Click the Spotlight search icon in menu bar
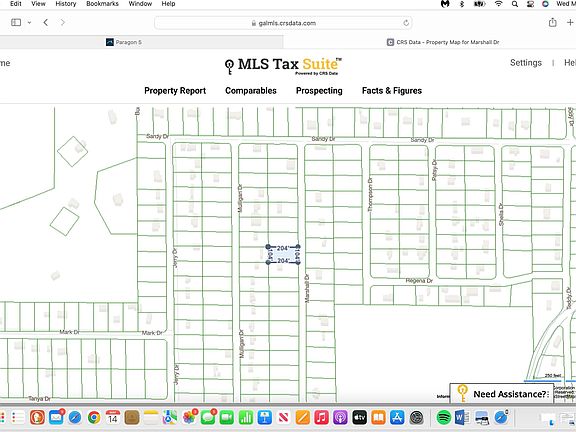The image size is (576, 432). click(x=515, y=4)
